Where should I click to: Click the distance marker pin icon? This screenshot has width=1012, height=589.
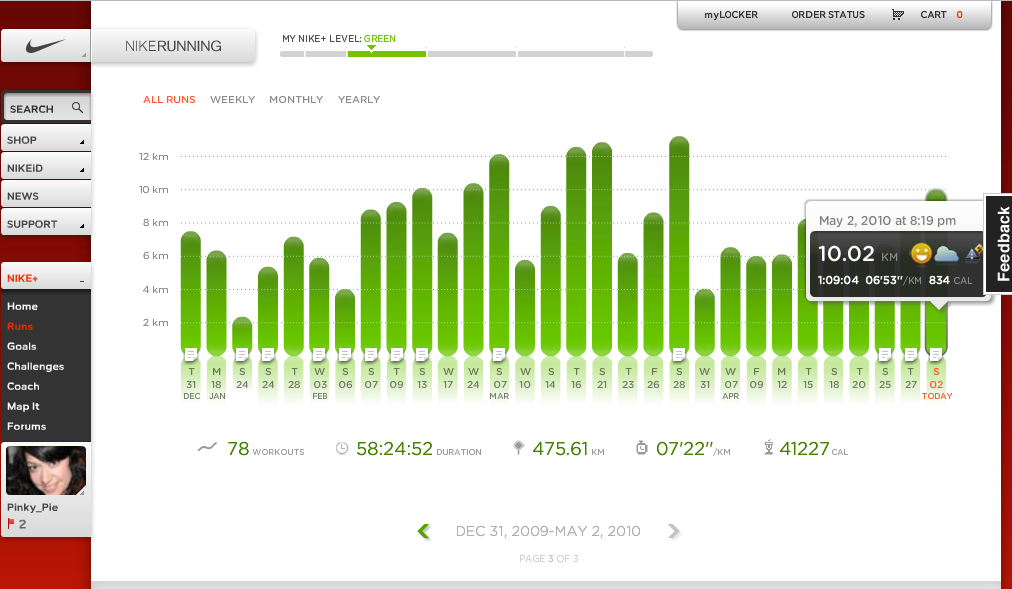(518, 447)
